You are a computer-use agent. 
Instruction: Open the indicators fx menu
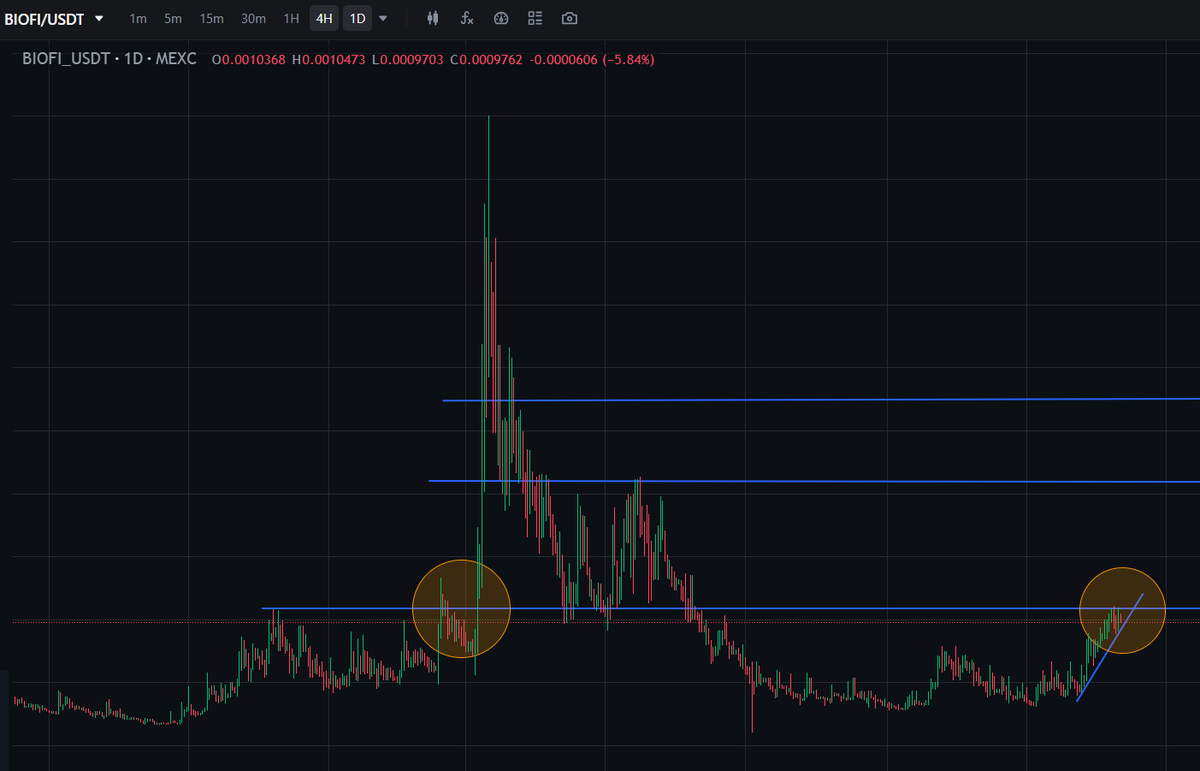466,18
